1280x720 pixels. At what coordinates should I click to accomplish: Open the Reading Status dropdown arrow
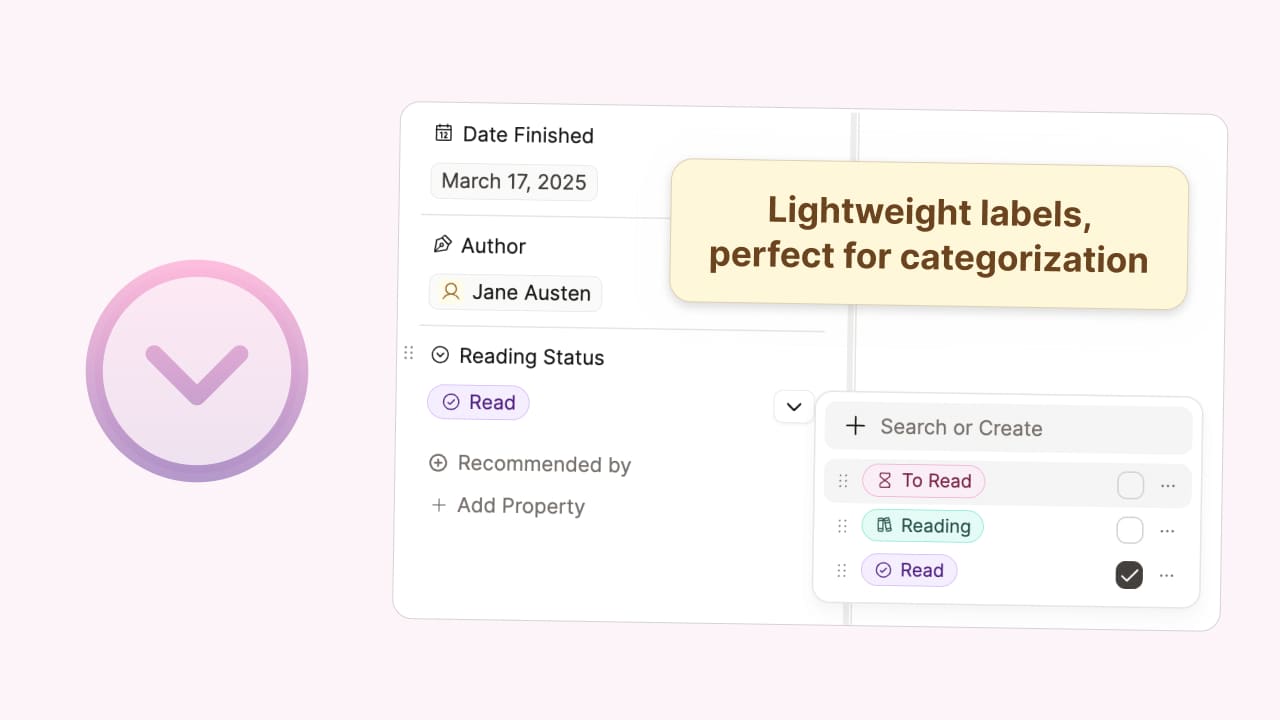pyautogui.click(x=794, y=407)
